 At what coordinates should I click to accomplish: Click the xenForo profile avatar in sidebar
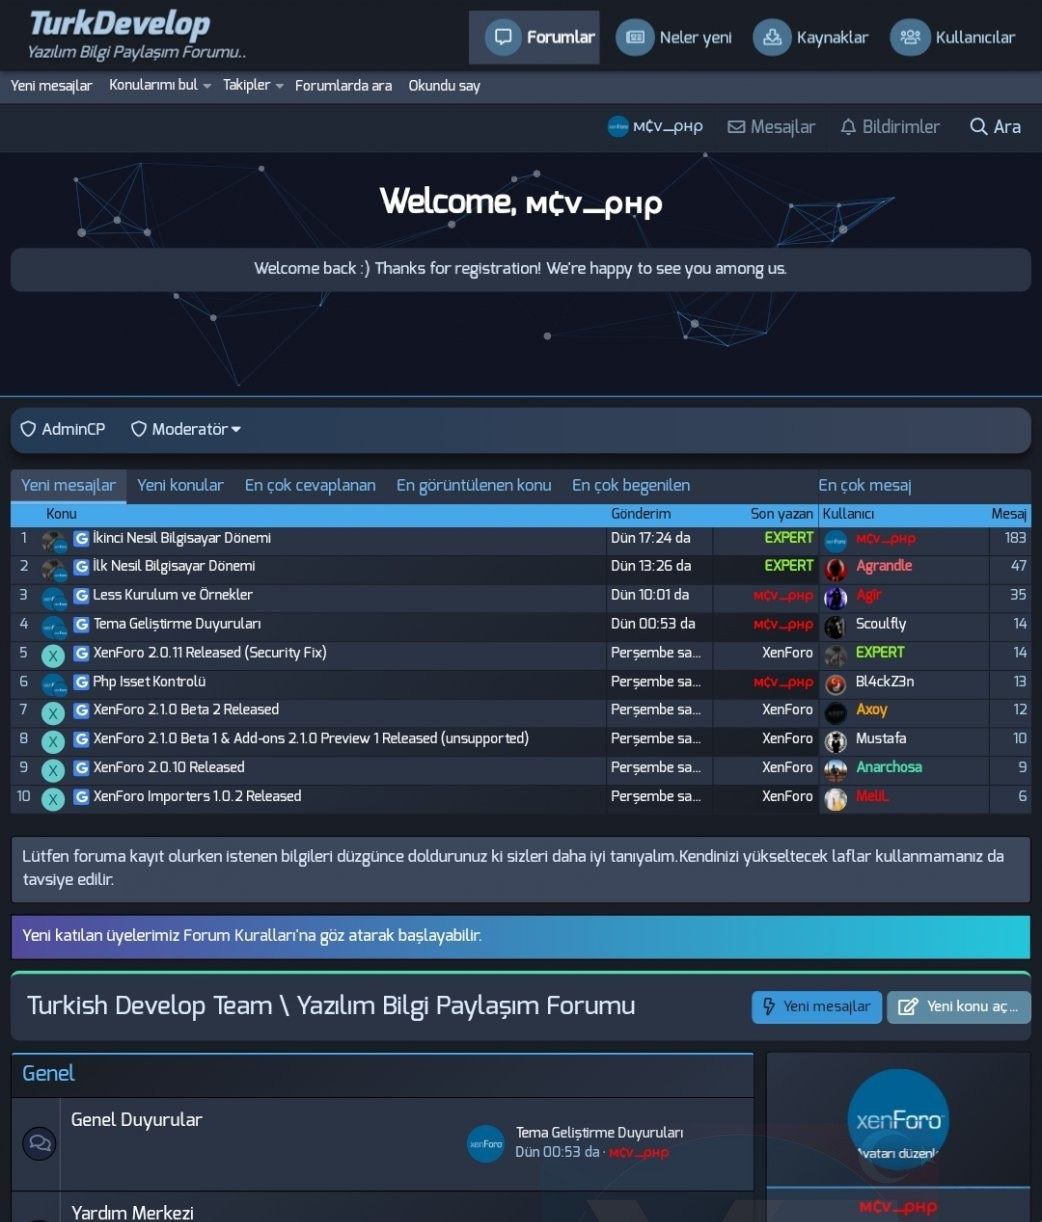pos(897,1119)
